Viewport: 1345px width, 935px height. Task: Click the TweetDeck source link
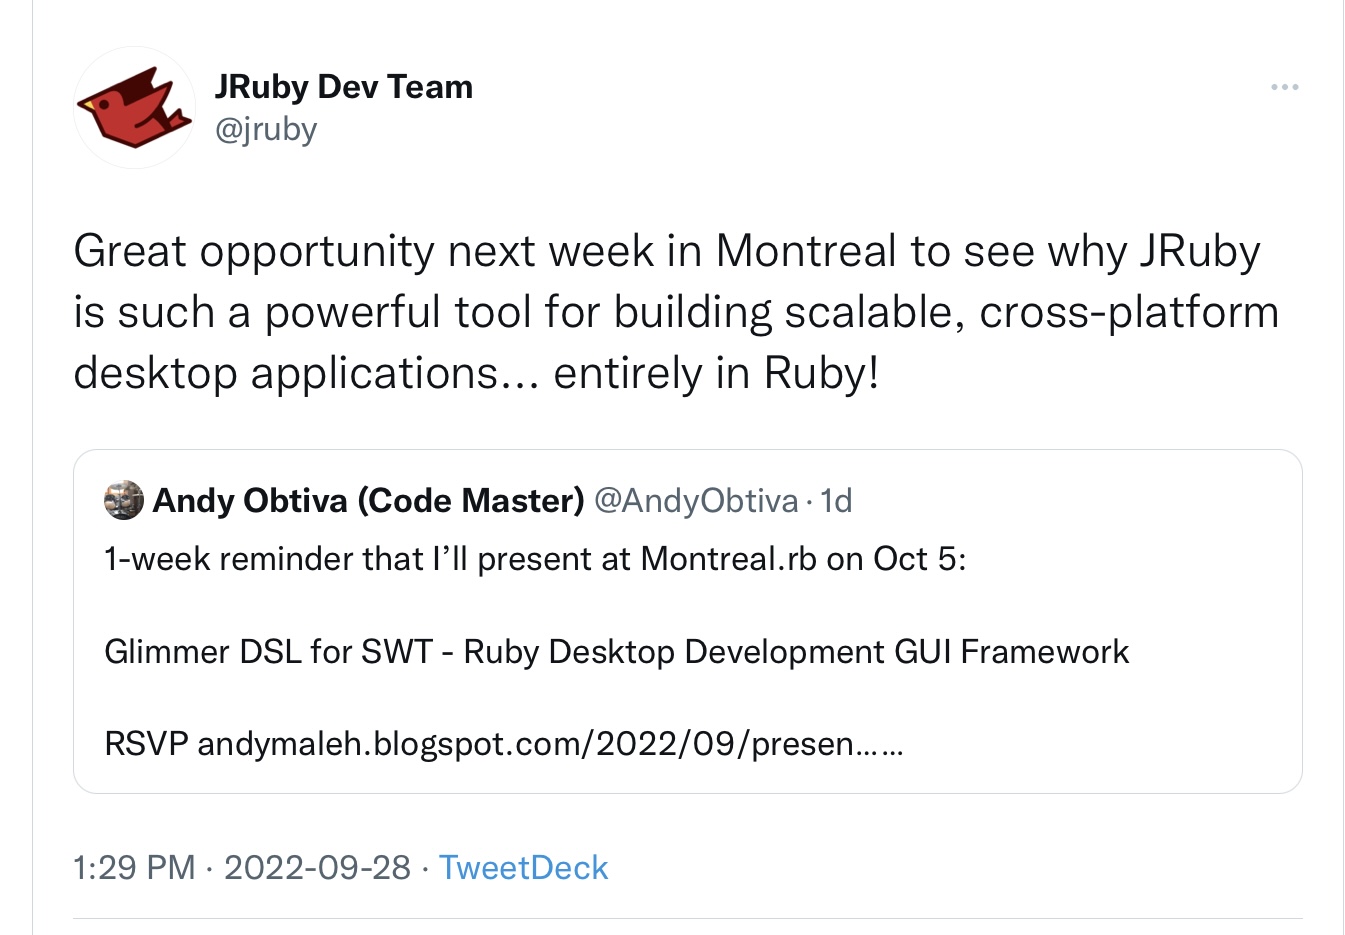point(523,868)
